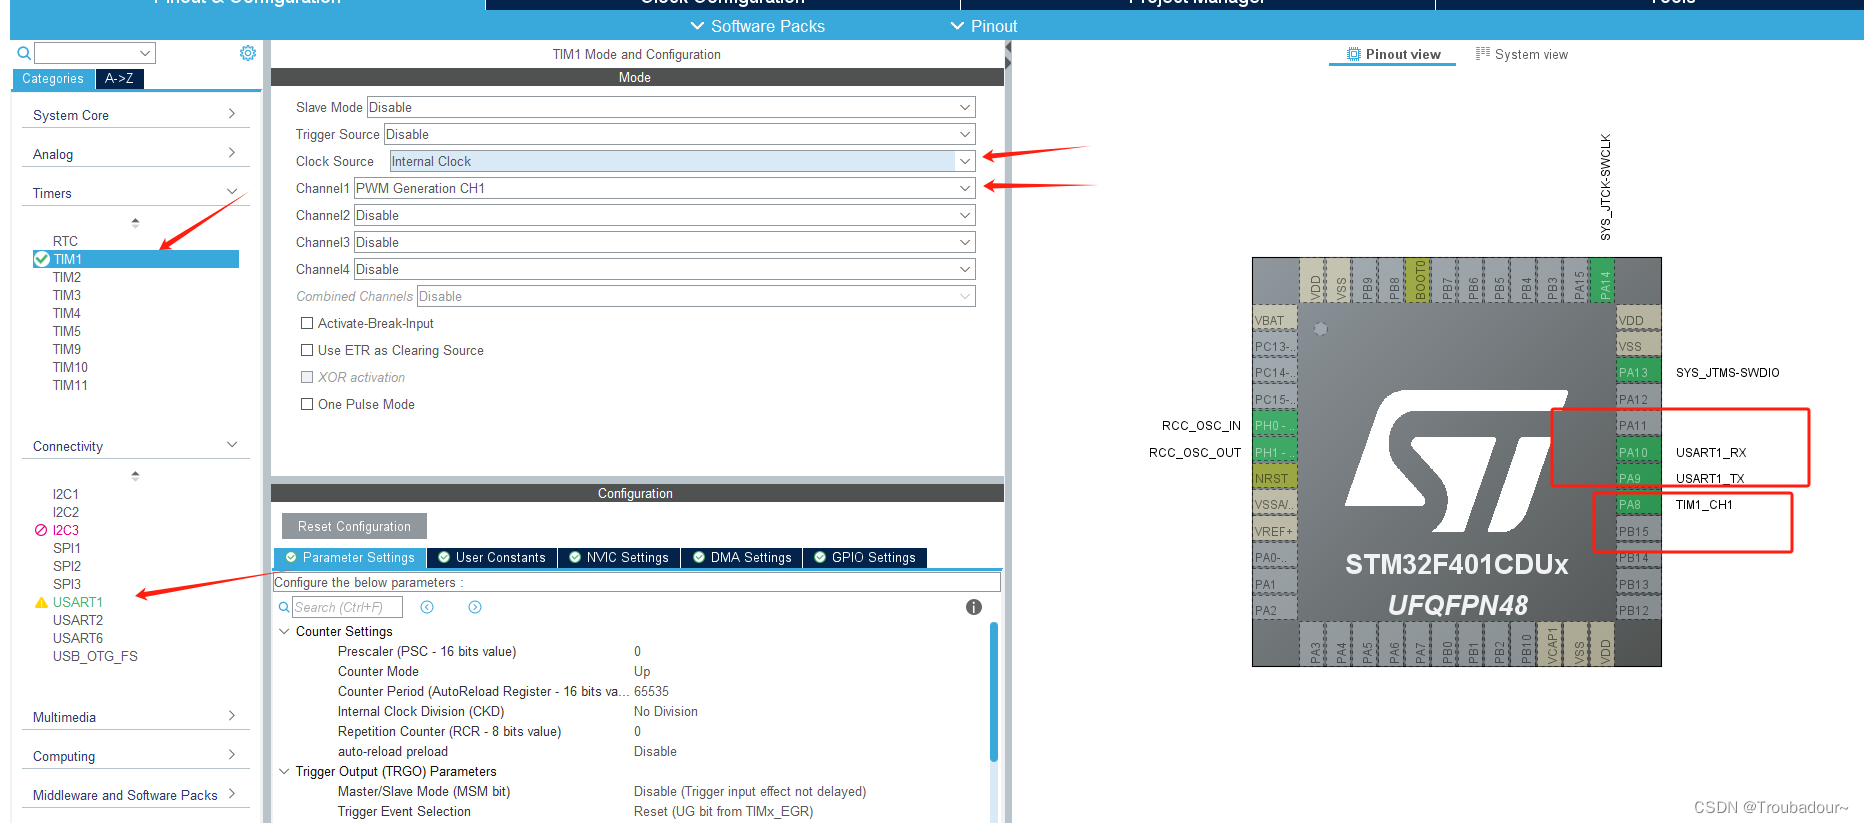Open the Channel3 dropdown
The image size is (1864, 823).
point(664,242)
